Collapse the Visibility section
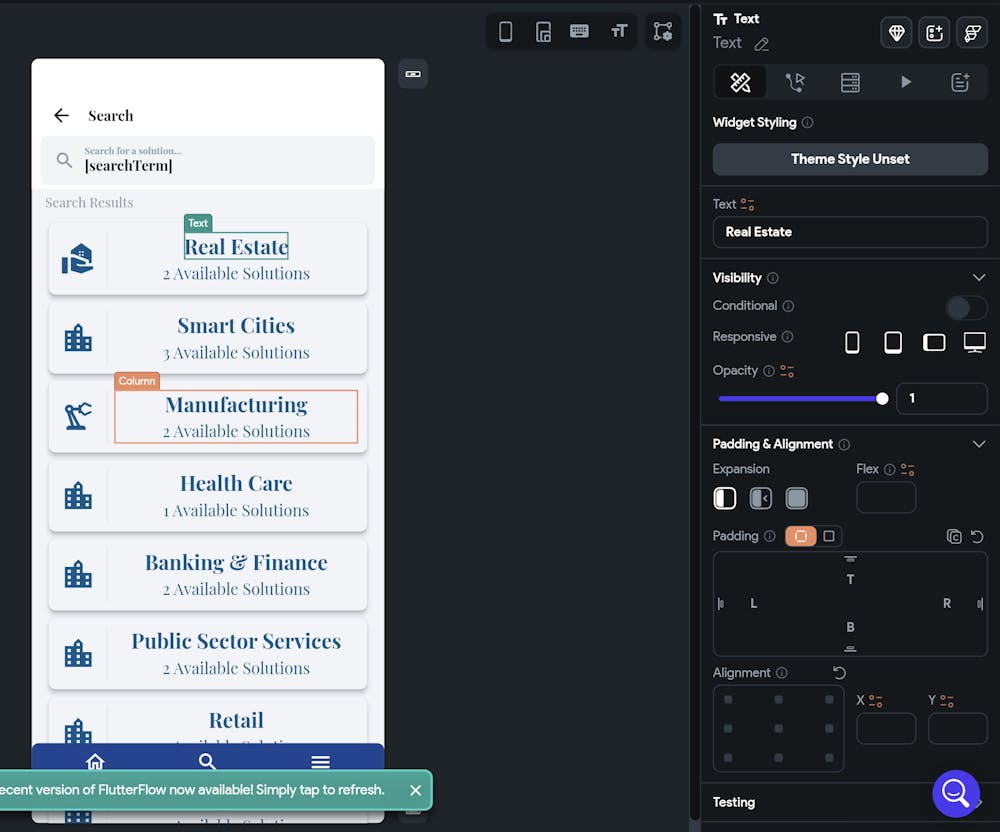Viewport: 1000px width, 832px height. pyautogui.click(x=979, y=278)
